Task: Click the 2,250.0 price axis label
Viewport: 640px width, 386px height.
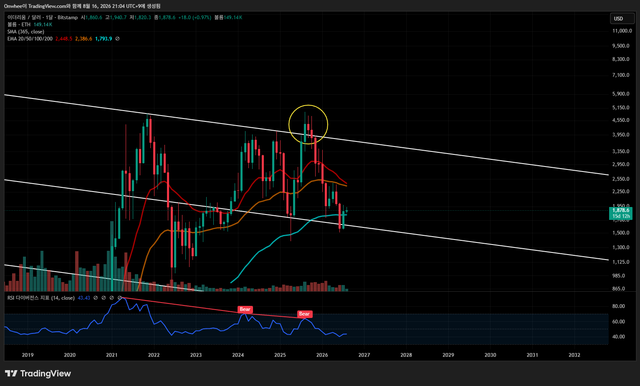Action: tap(621, 191)
